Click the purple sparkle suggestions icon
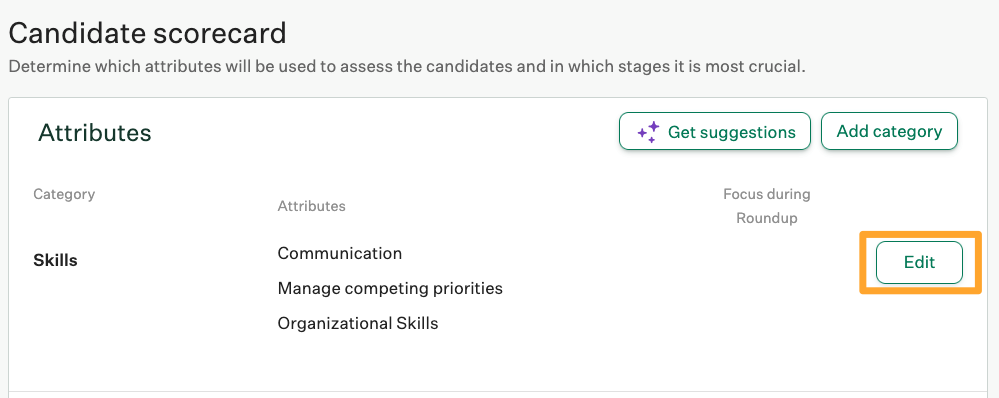 pyautogui.click(x=648, y=132)
